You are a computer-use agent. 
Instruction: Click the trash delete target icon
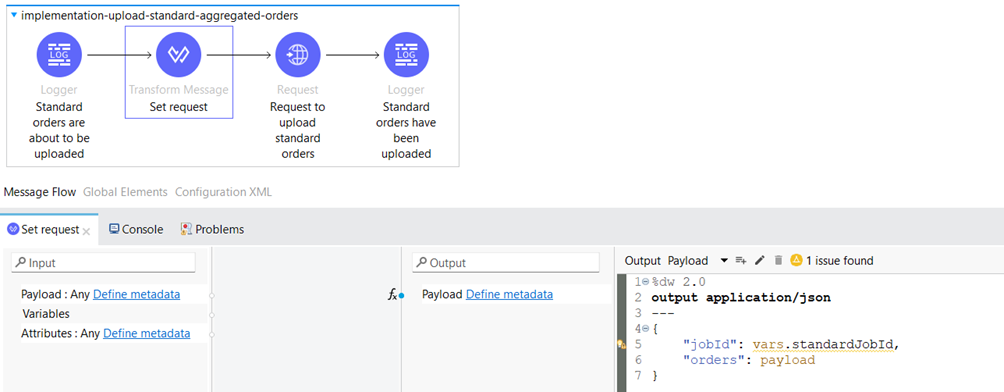tap(779, 260)
